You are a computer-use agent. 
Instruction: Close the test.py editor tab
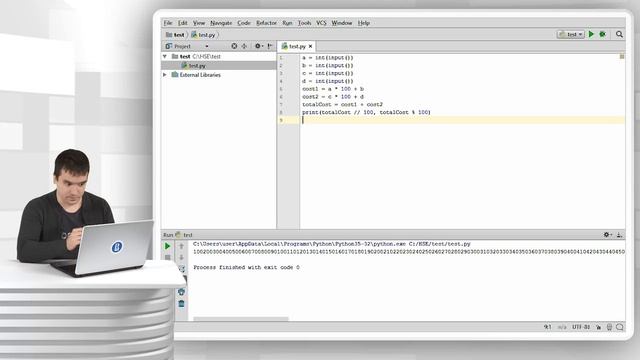click(x=310, y=47)
